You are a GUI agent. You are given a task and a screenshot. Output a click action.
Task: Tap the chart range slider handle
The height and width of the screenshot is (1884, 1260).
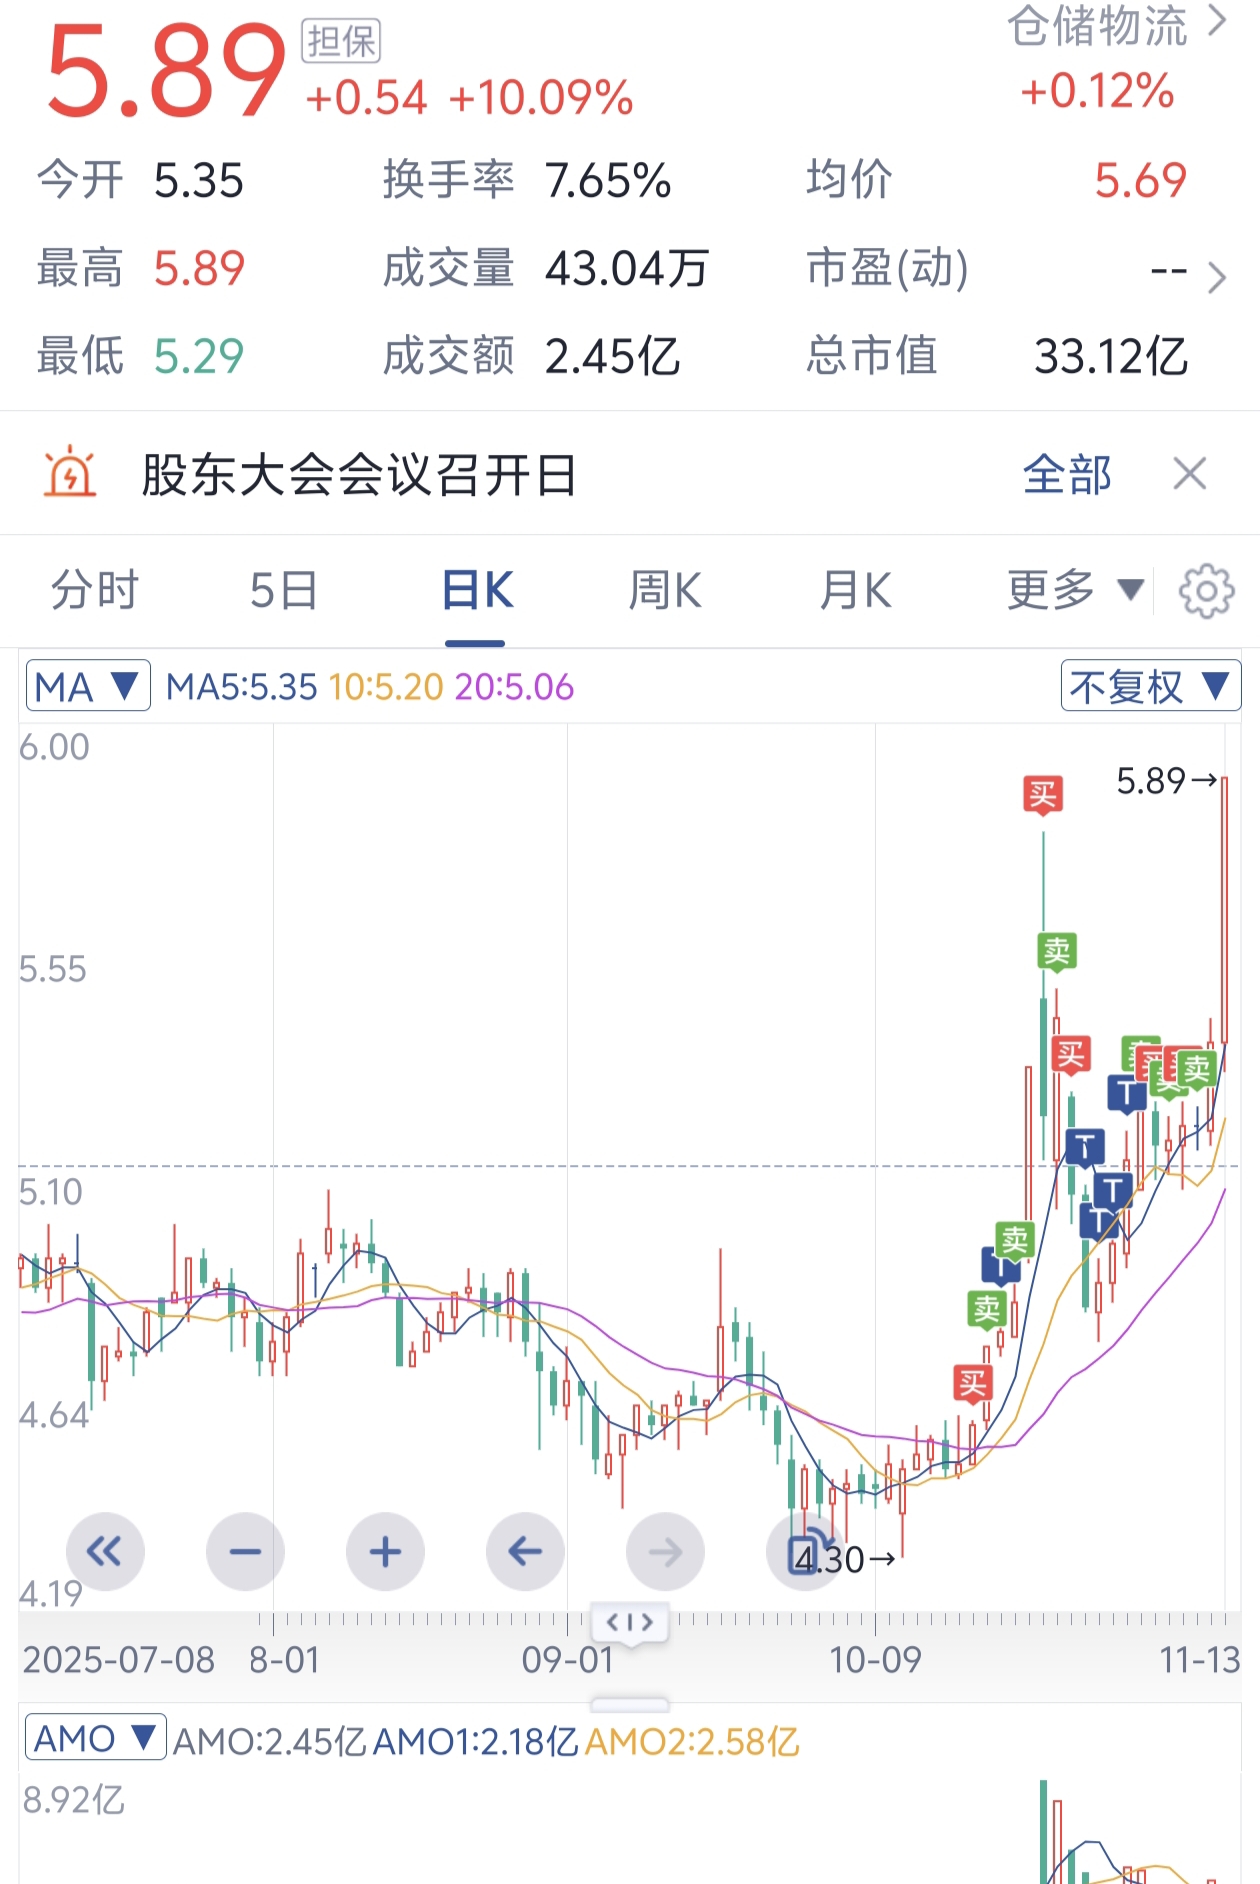point(630,1622)
